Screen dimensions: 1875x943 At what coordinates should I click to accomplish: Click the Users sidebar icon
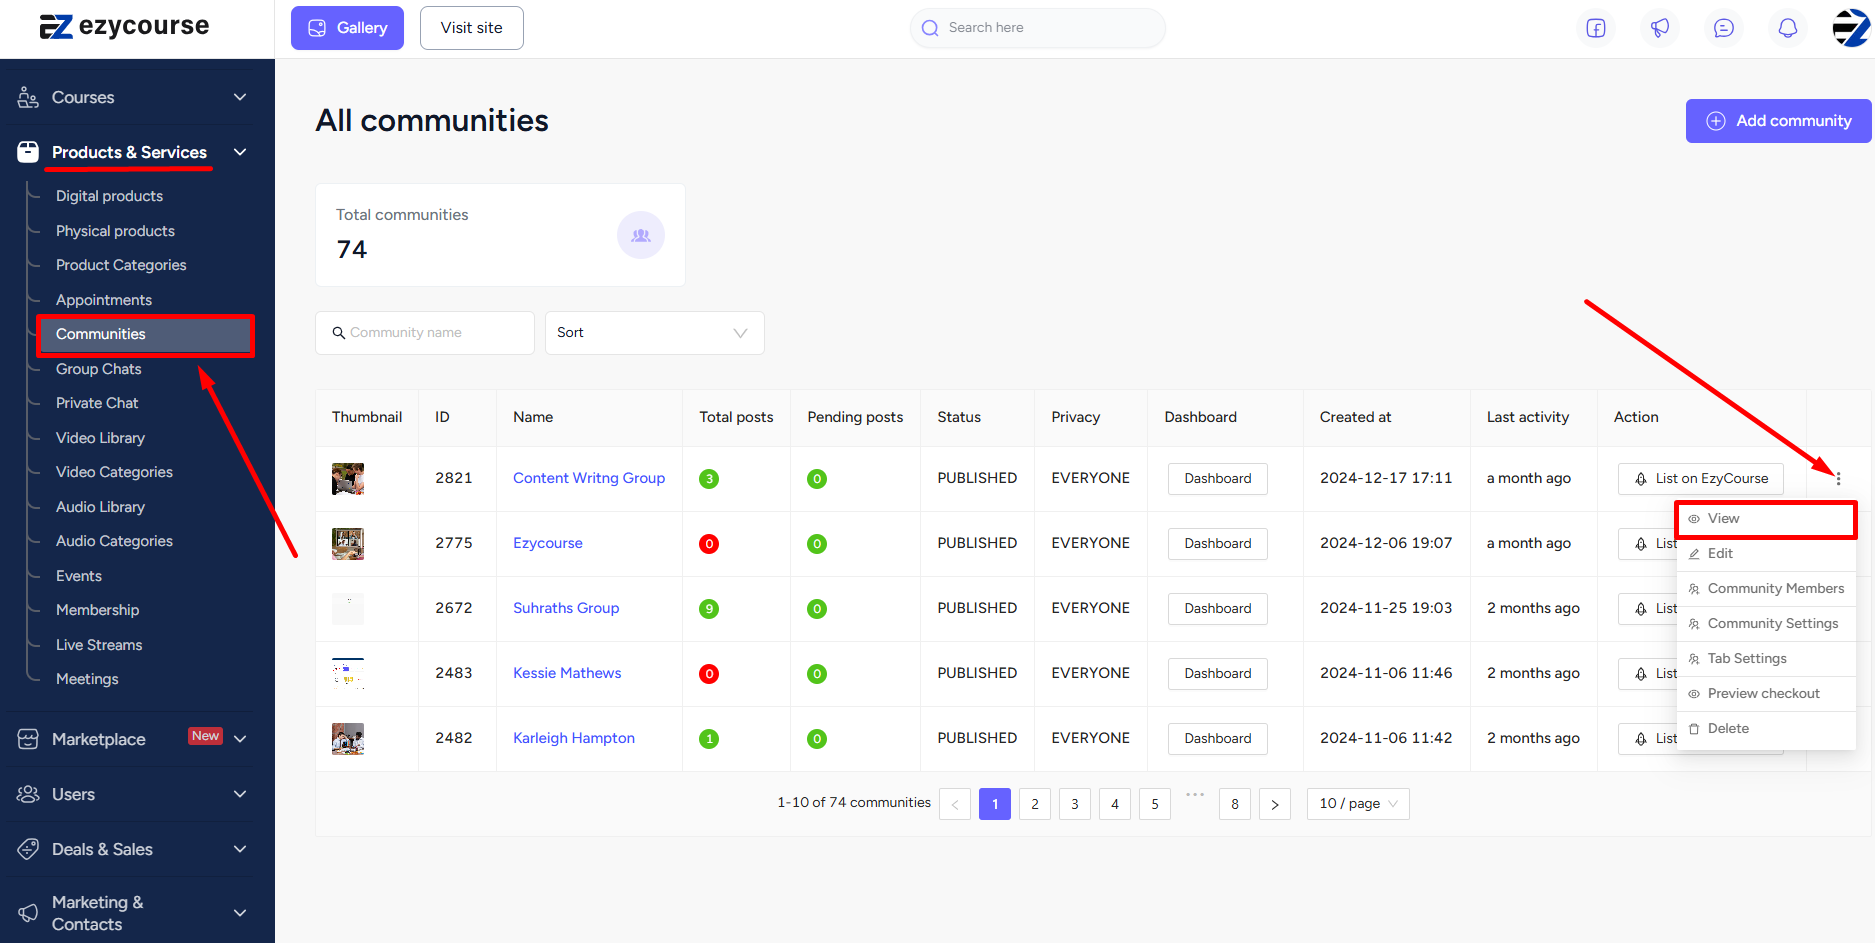point(28,794)
